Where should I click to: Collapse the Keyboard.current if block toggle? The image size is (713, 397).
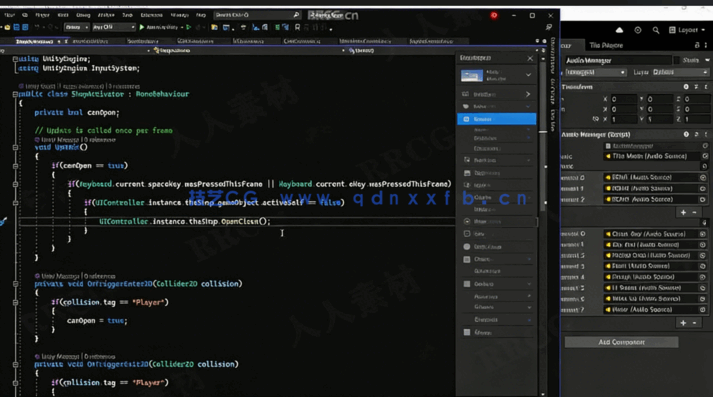[15, 184]
